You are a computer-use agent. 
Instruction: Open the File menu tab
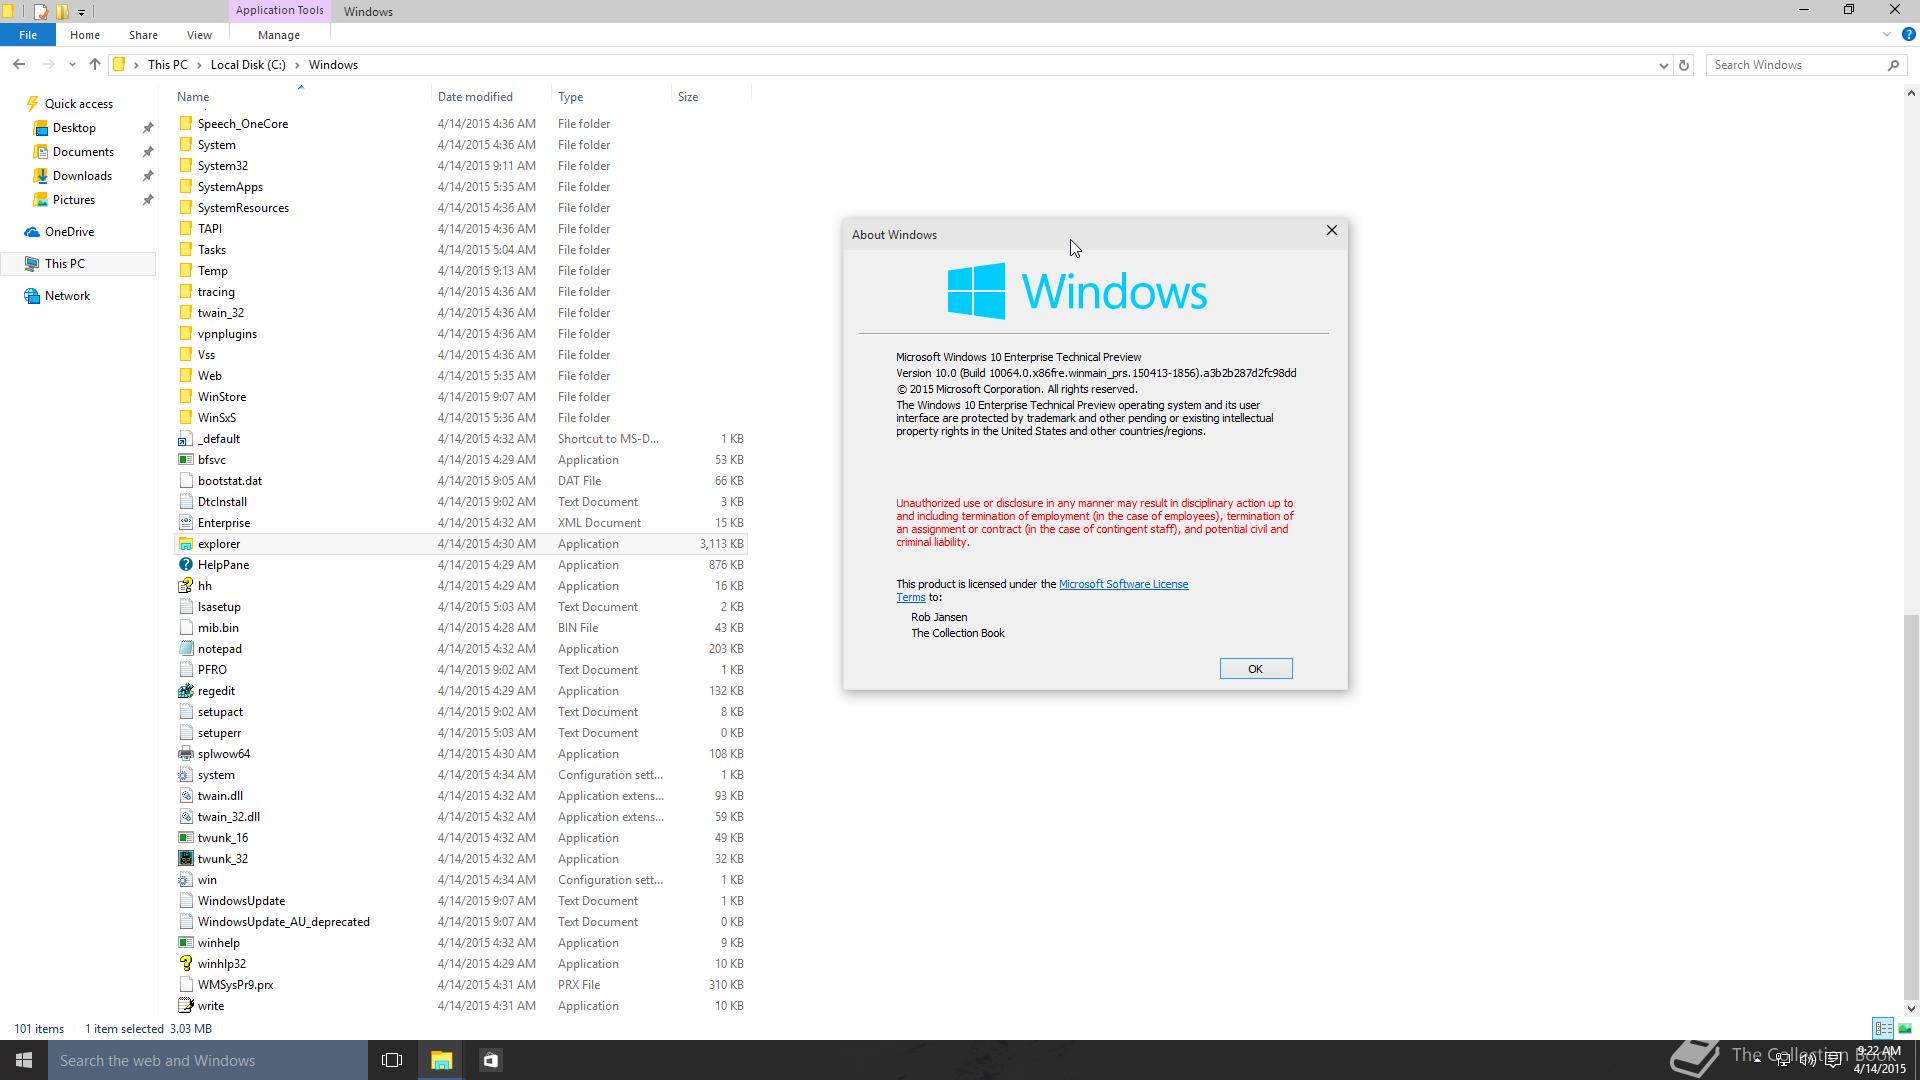pos(28,35)
